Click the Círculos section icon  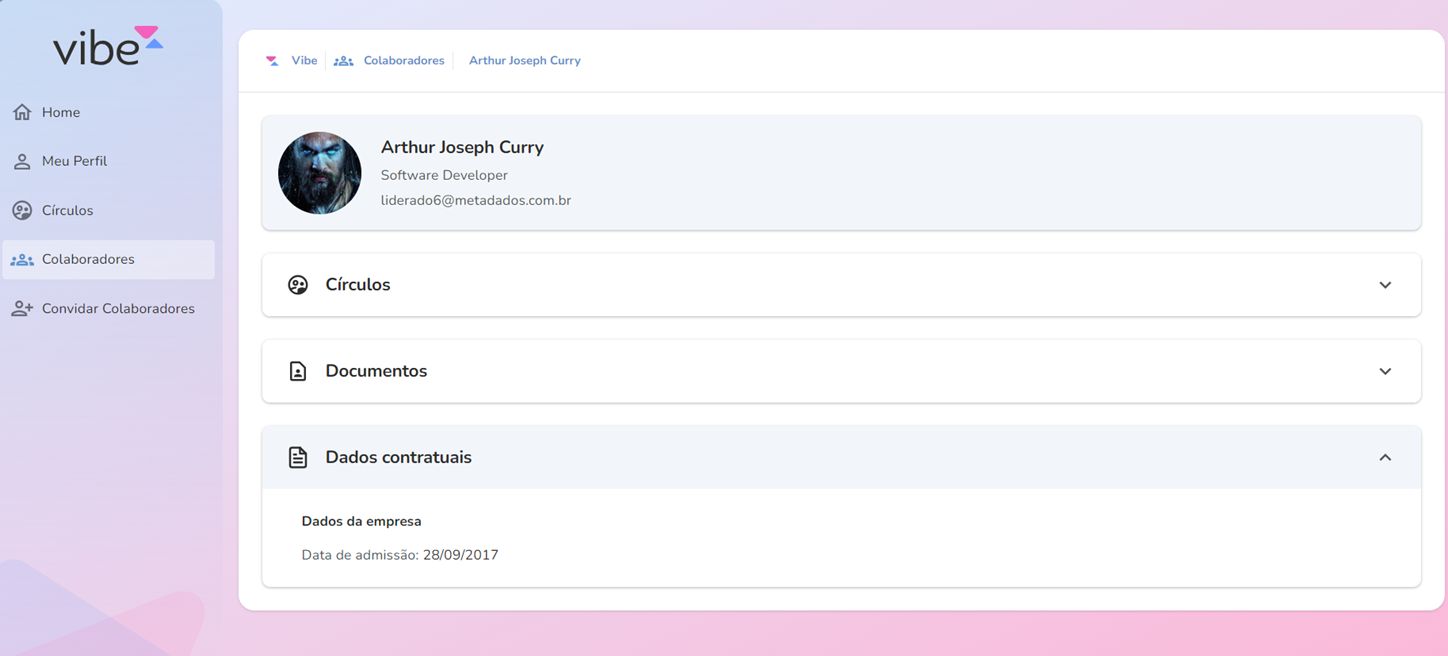point(298,285)
